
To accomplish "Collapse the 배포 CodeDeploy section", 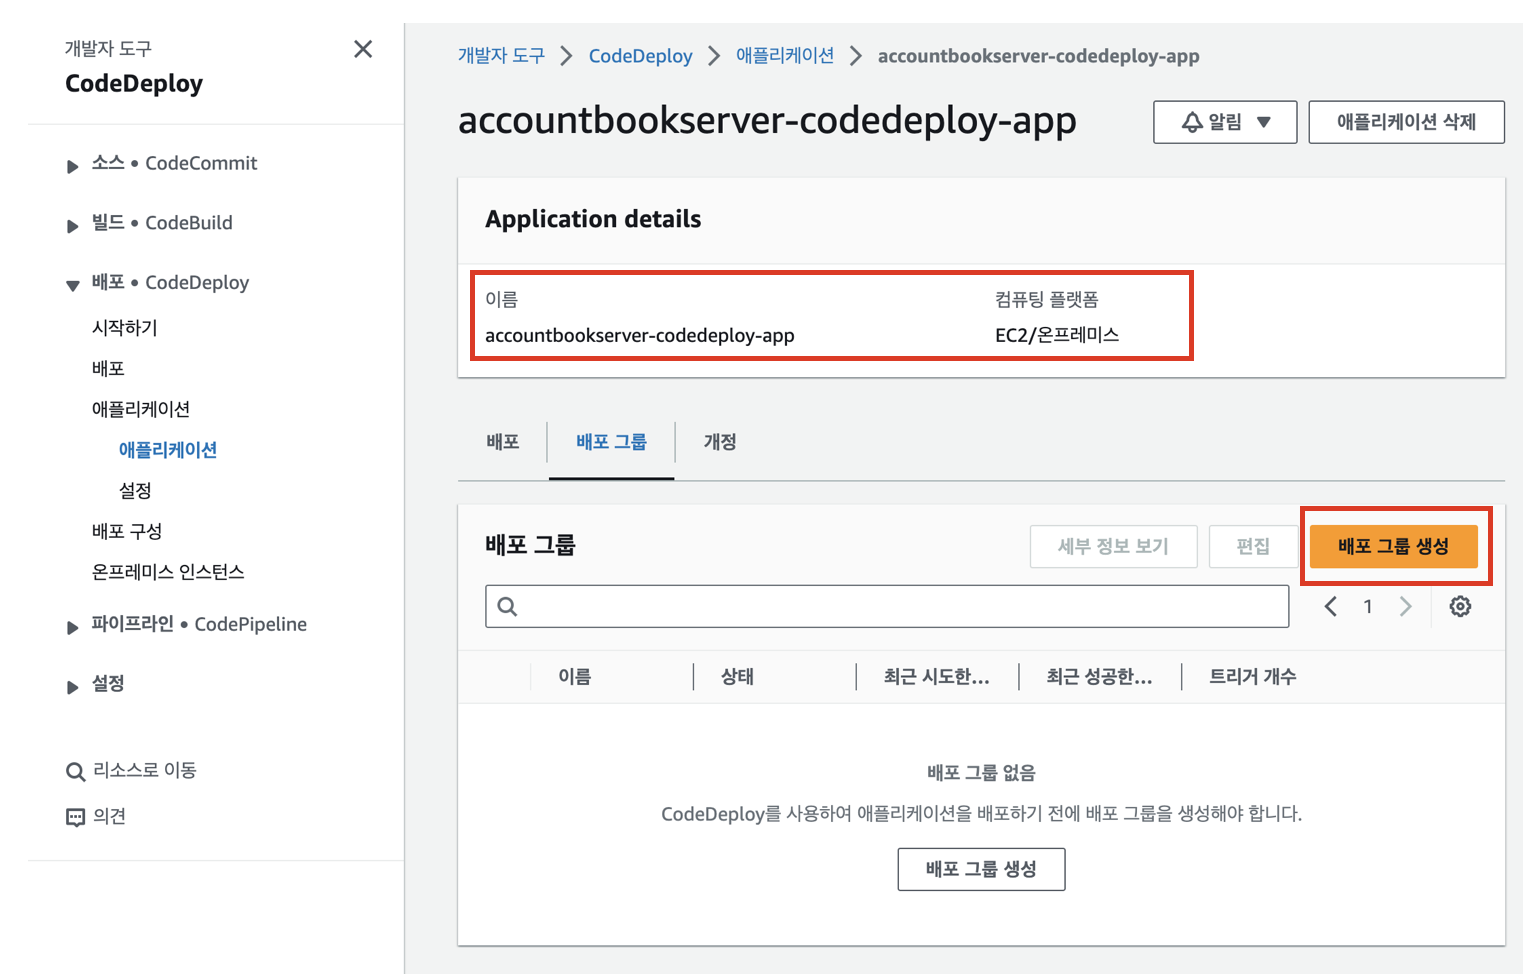I will pyautogui.click(x=72, y=285).
